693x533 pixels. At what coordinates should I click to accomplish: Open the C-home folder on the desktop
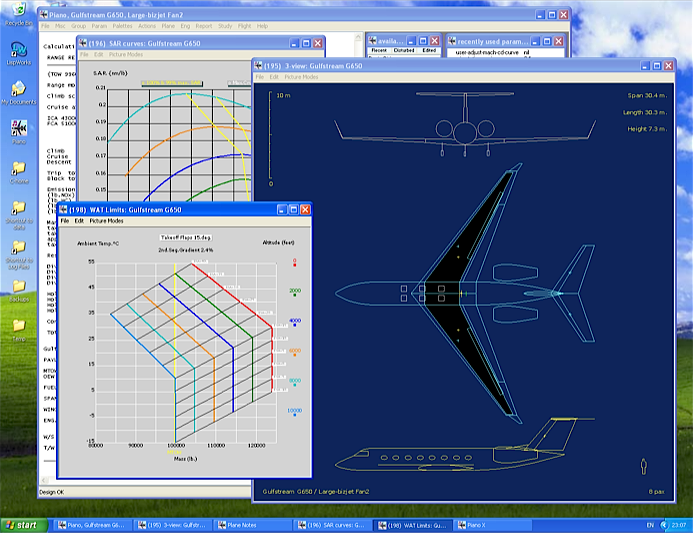(x=19, y=172)
